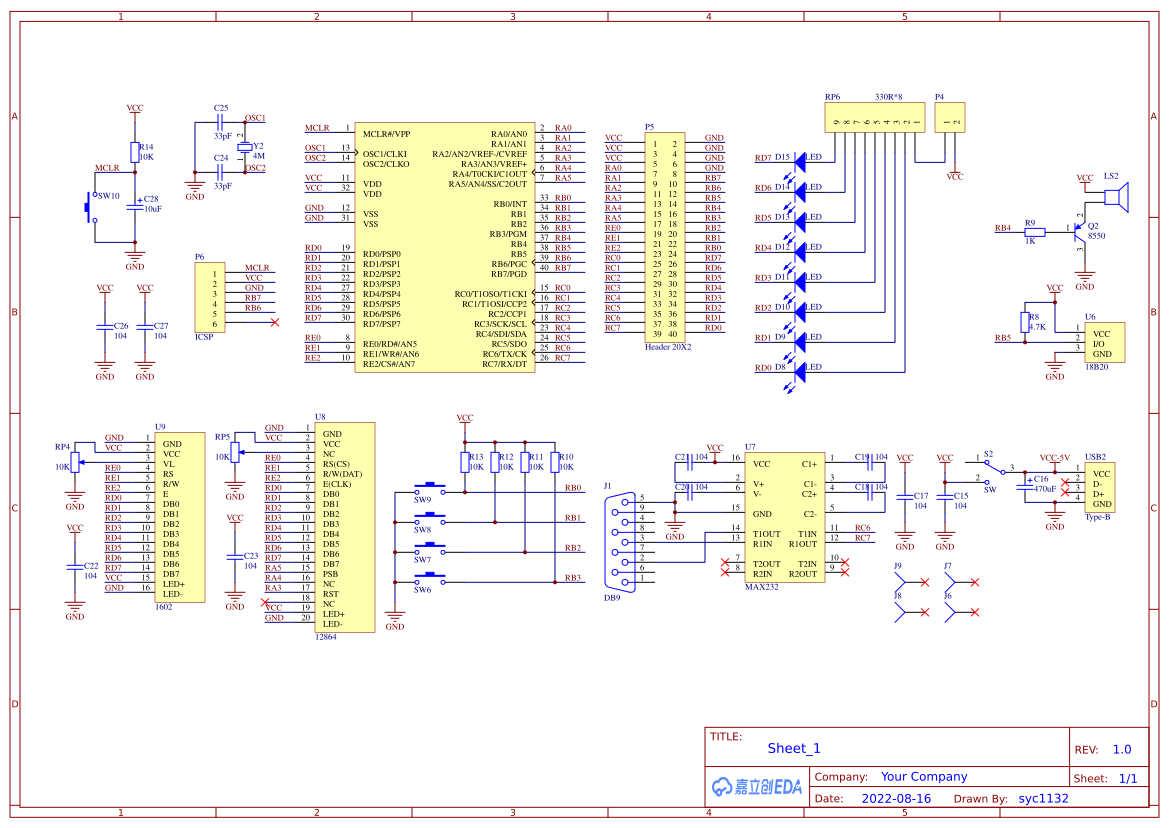Select the U7 MAX232 chip body
The height and width of the screenshot is (828, 1169).
(x=784, y=518)
